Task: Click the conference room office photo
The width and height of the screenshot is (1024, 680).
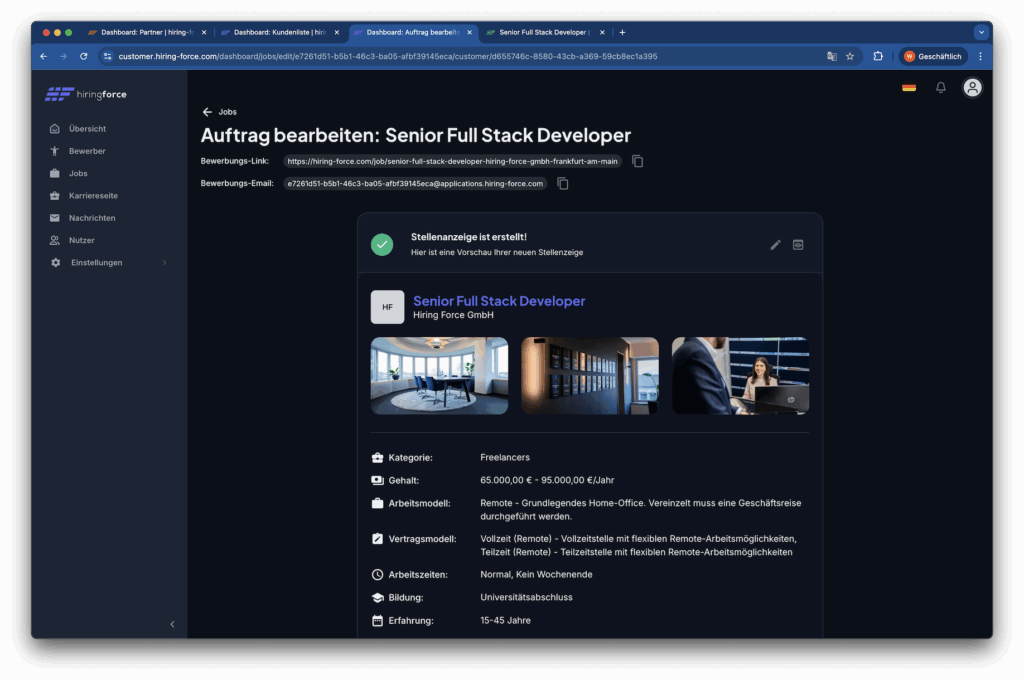Action: click(x=439, y=376)
